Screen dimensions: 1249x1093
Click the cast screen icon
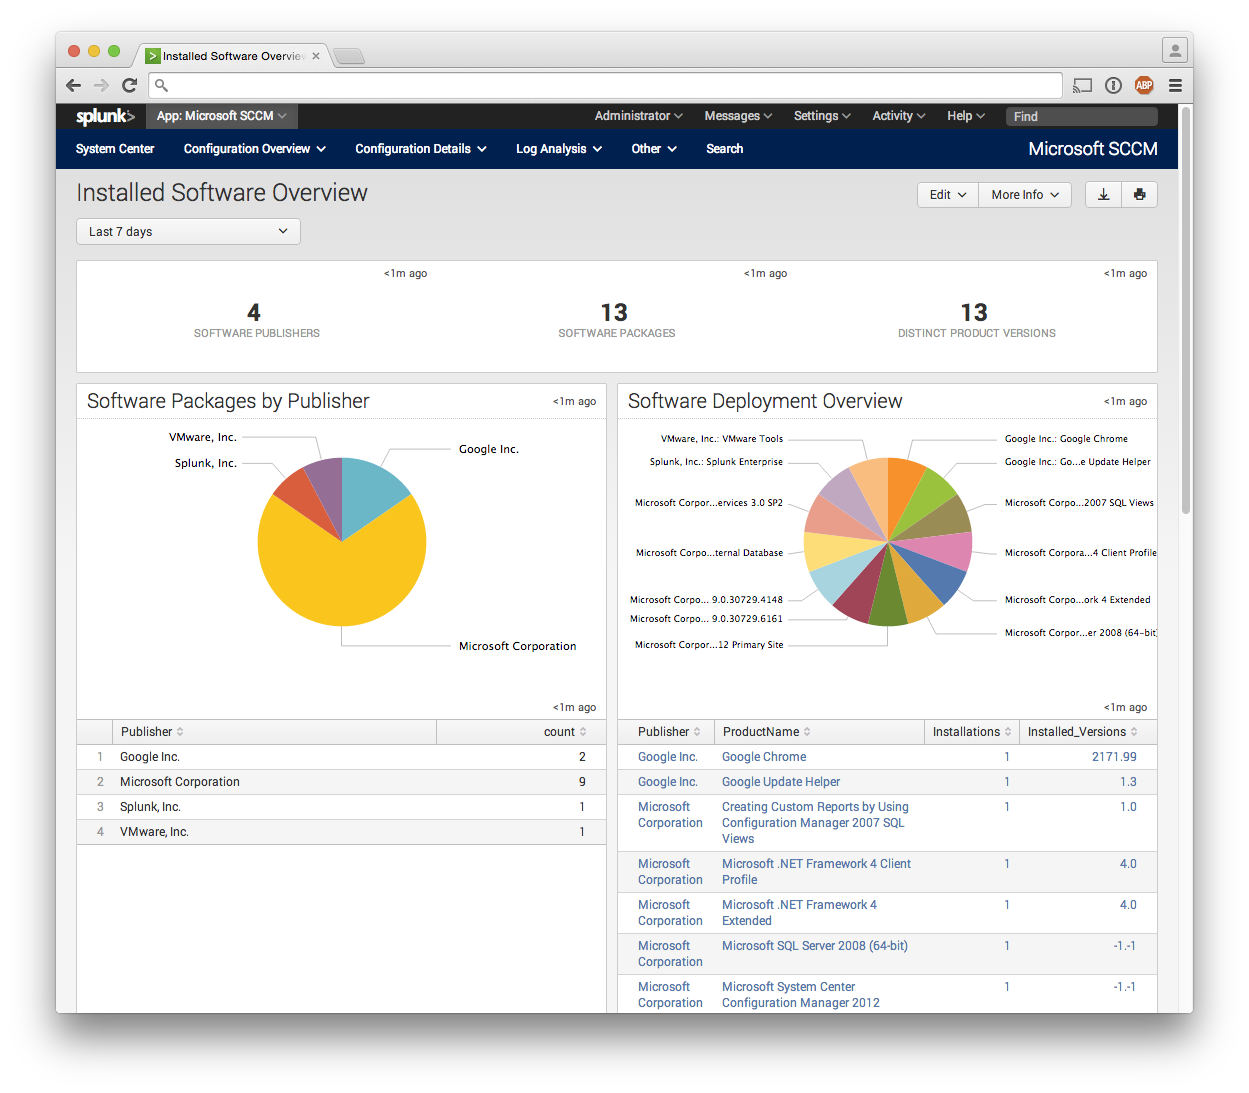(1082, 85)
